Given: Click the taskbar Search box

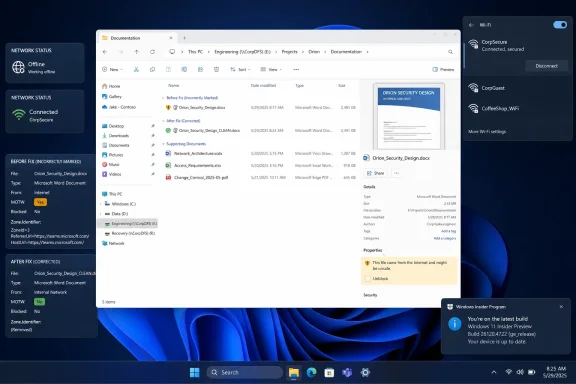Looking at the screenshot, I should click(x=244, y=372).
